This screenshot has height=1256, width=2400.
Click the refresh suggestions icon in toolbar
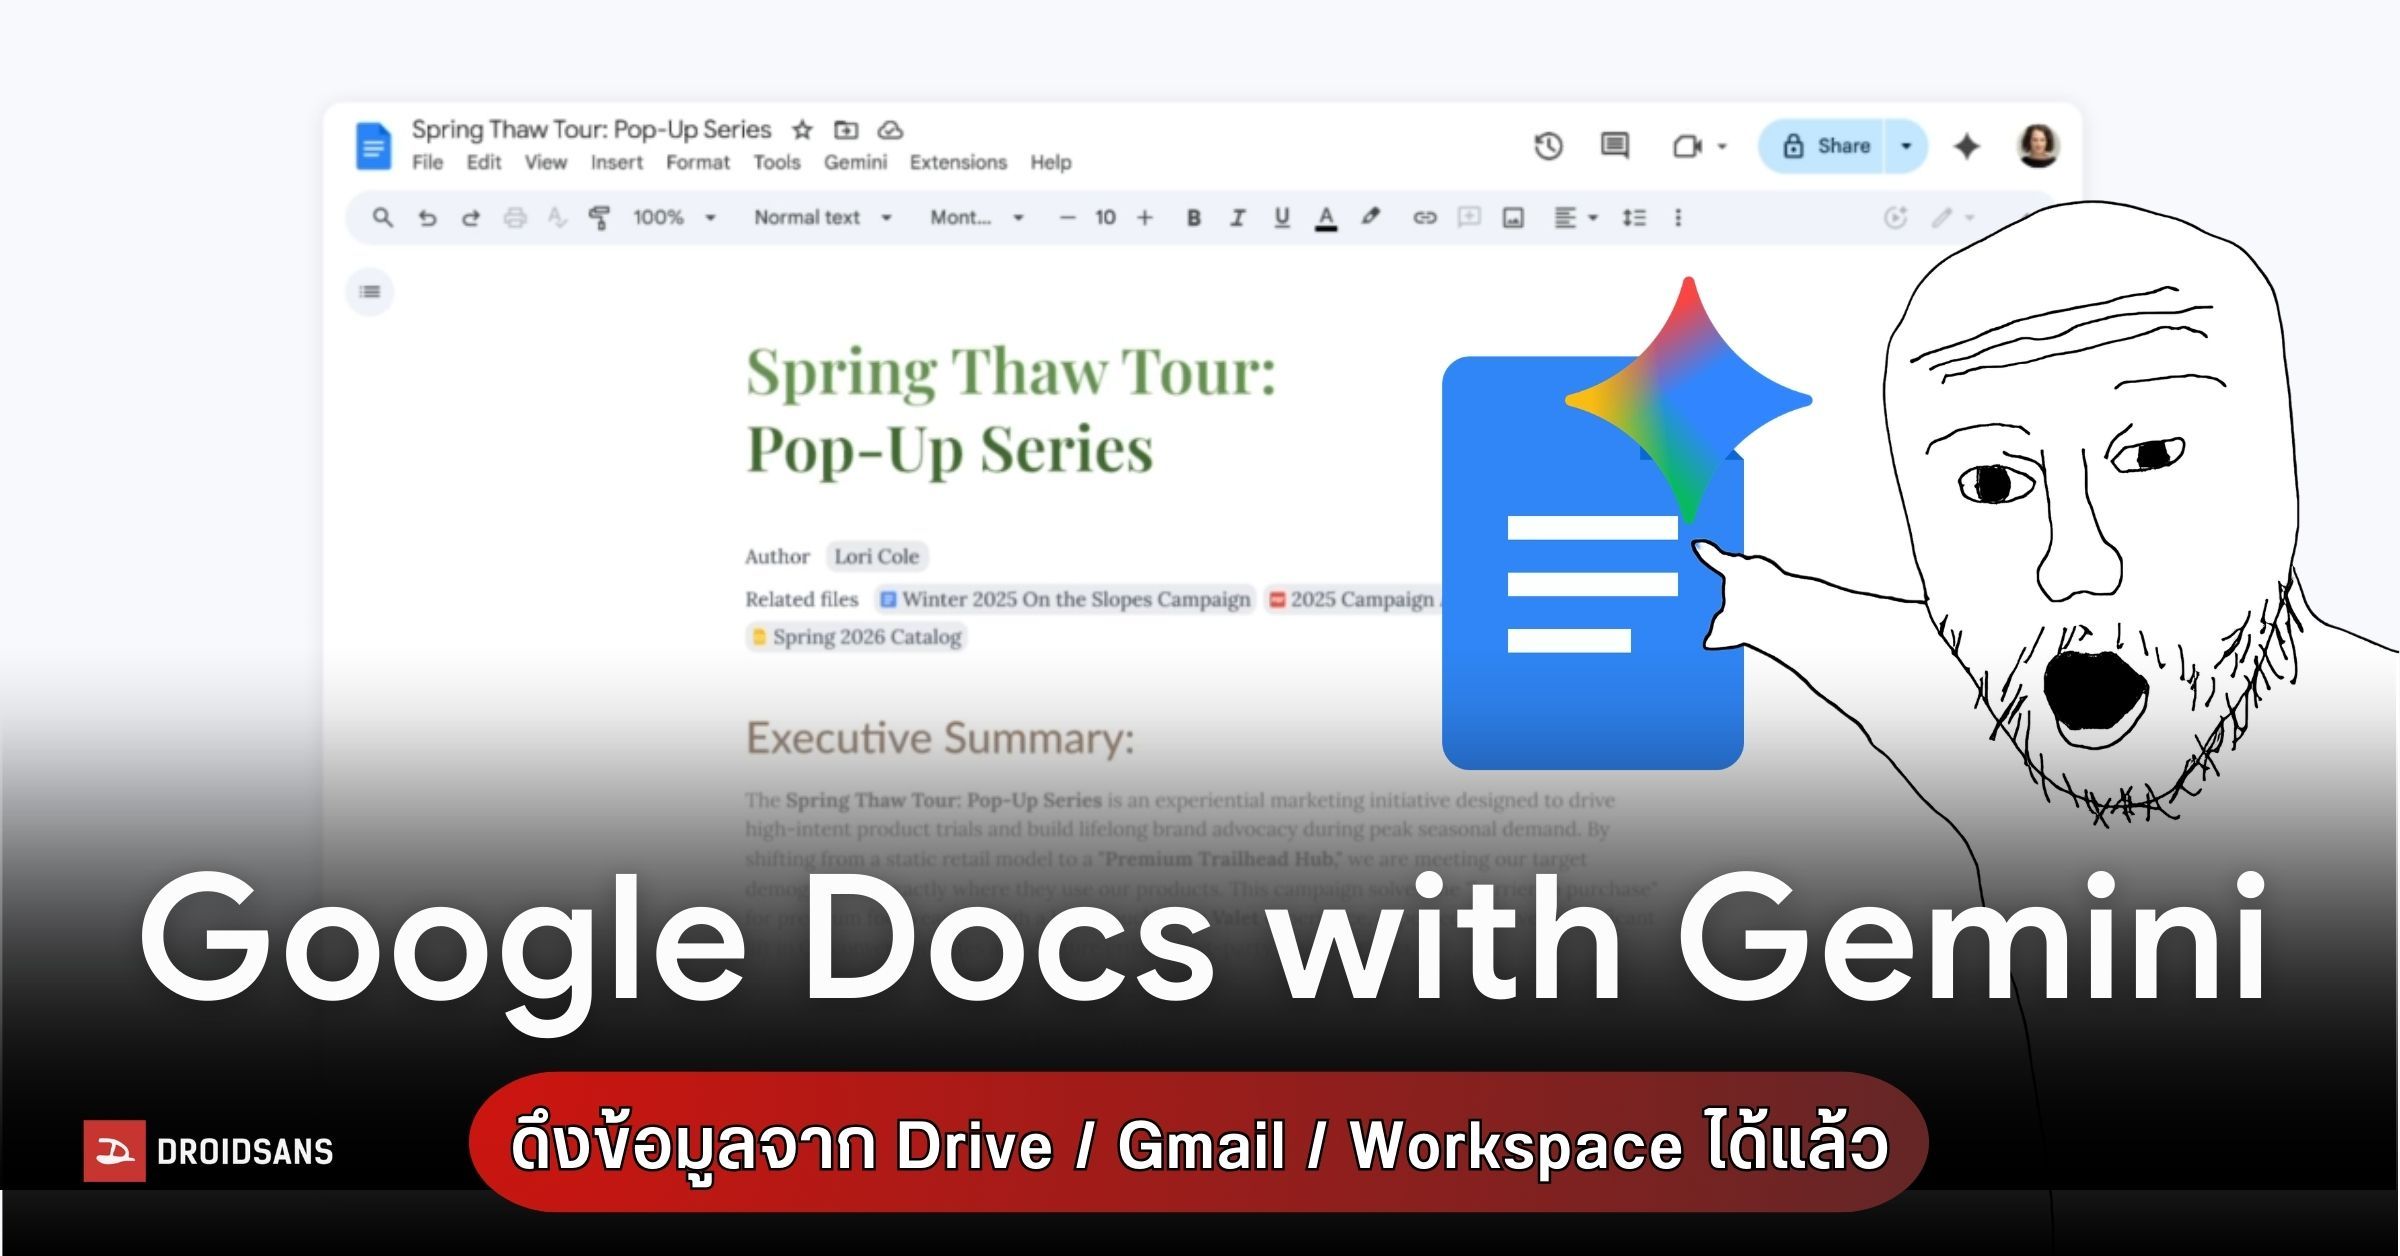coord(1895,217)
